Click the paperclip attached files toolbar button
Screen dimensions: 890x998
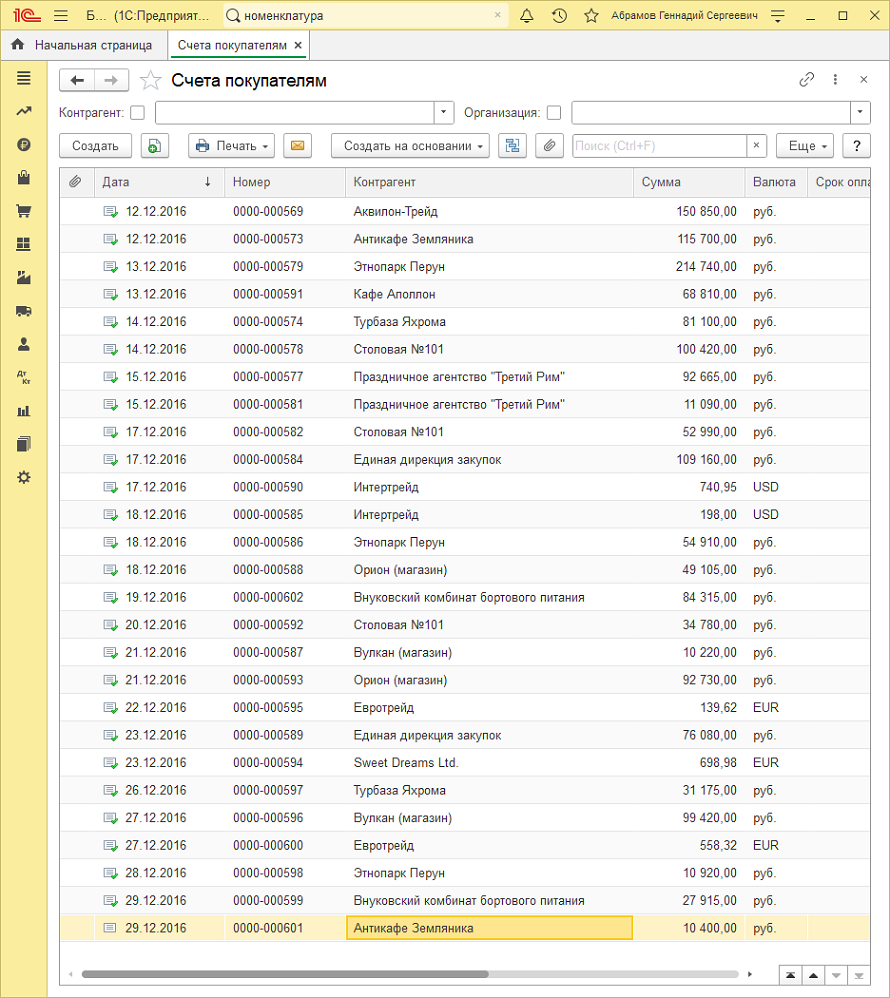click(549, 146)
